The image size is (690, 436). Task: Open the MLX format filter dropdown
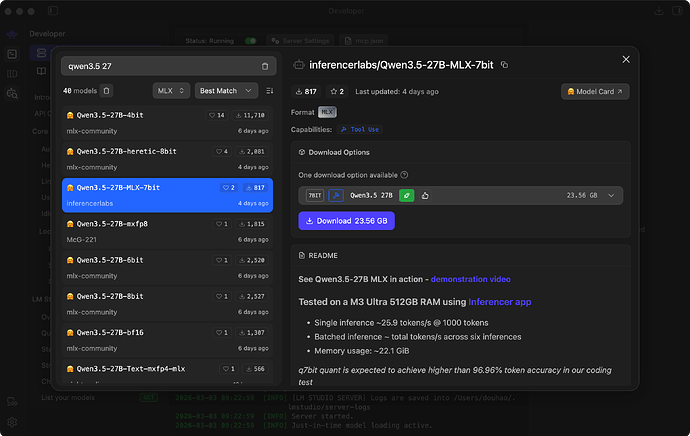click(171, 91)
